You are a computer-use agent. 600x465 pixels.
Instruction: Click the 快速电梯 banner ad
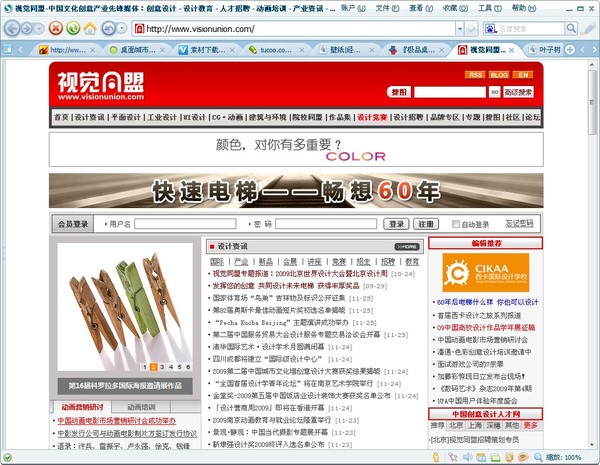coord(296,191)
